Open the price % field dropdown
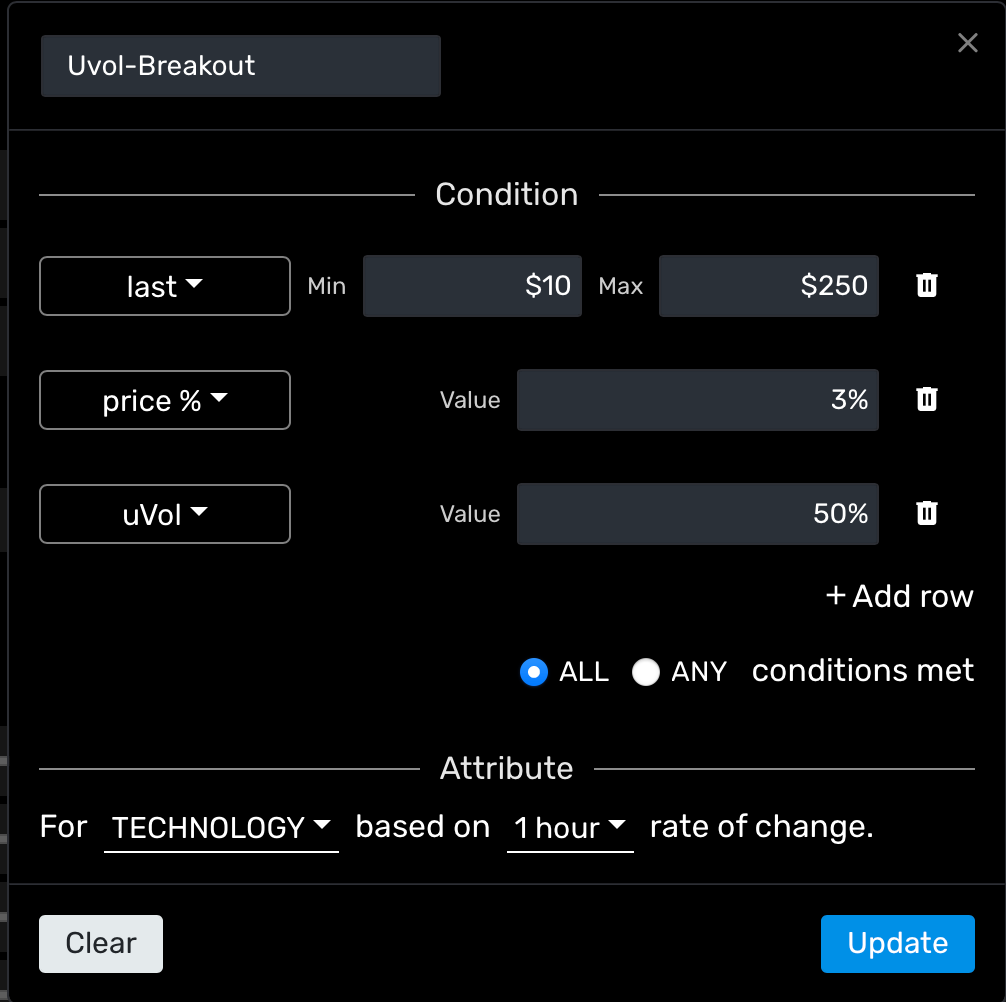This screenshot has height=1002, width=1006. point(165,401)
